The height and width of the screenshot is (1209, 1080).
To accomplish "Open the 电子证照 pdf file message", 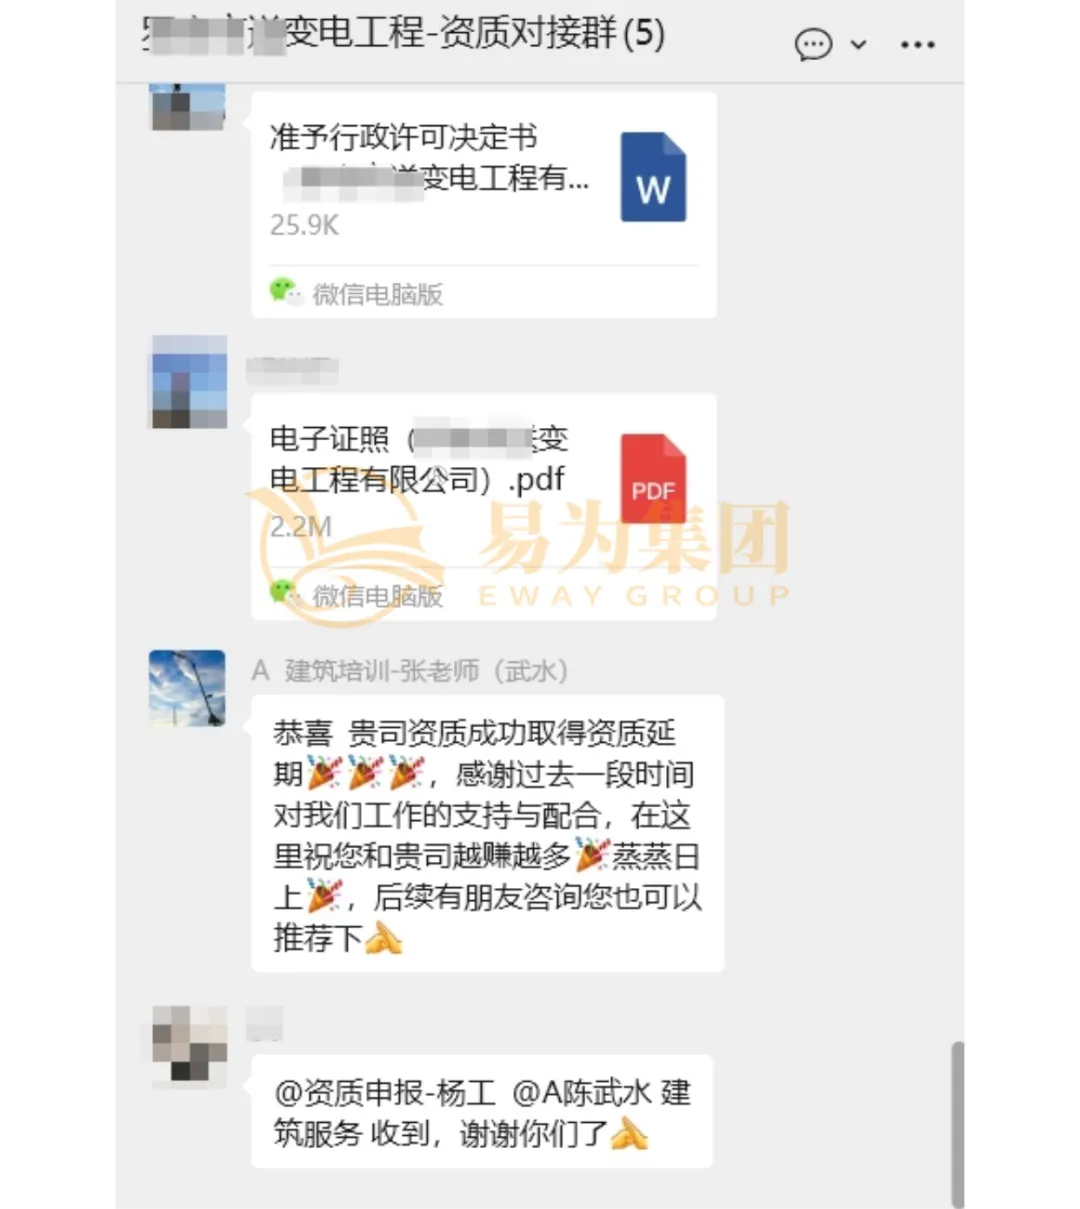I will [484, 506].
